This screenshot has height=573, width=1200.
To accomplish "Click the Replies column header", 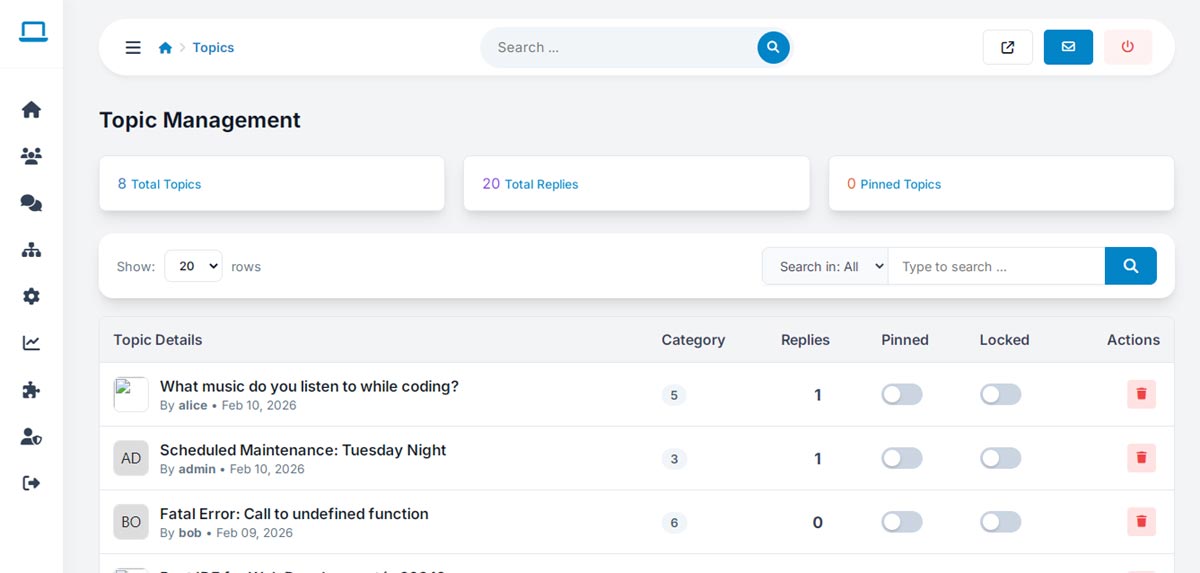I will pyautogui.click(x=805, y=340).
